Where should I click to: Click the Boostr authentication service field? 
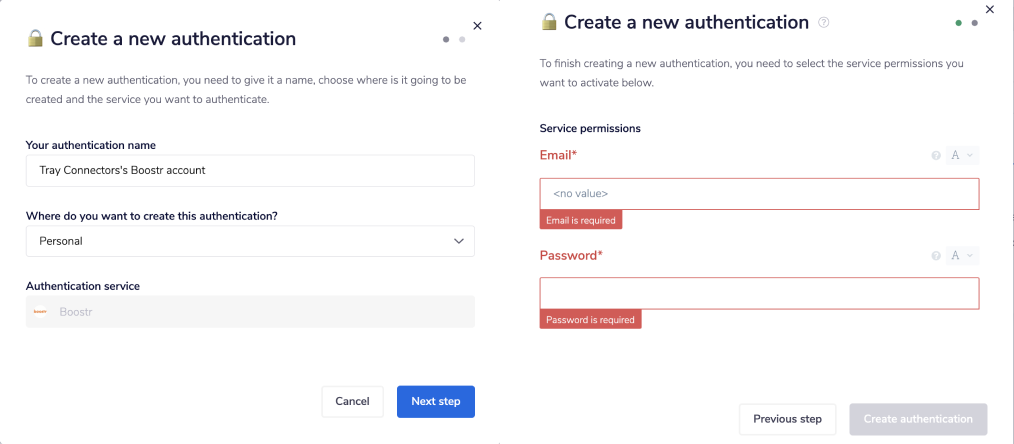250,312
